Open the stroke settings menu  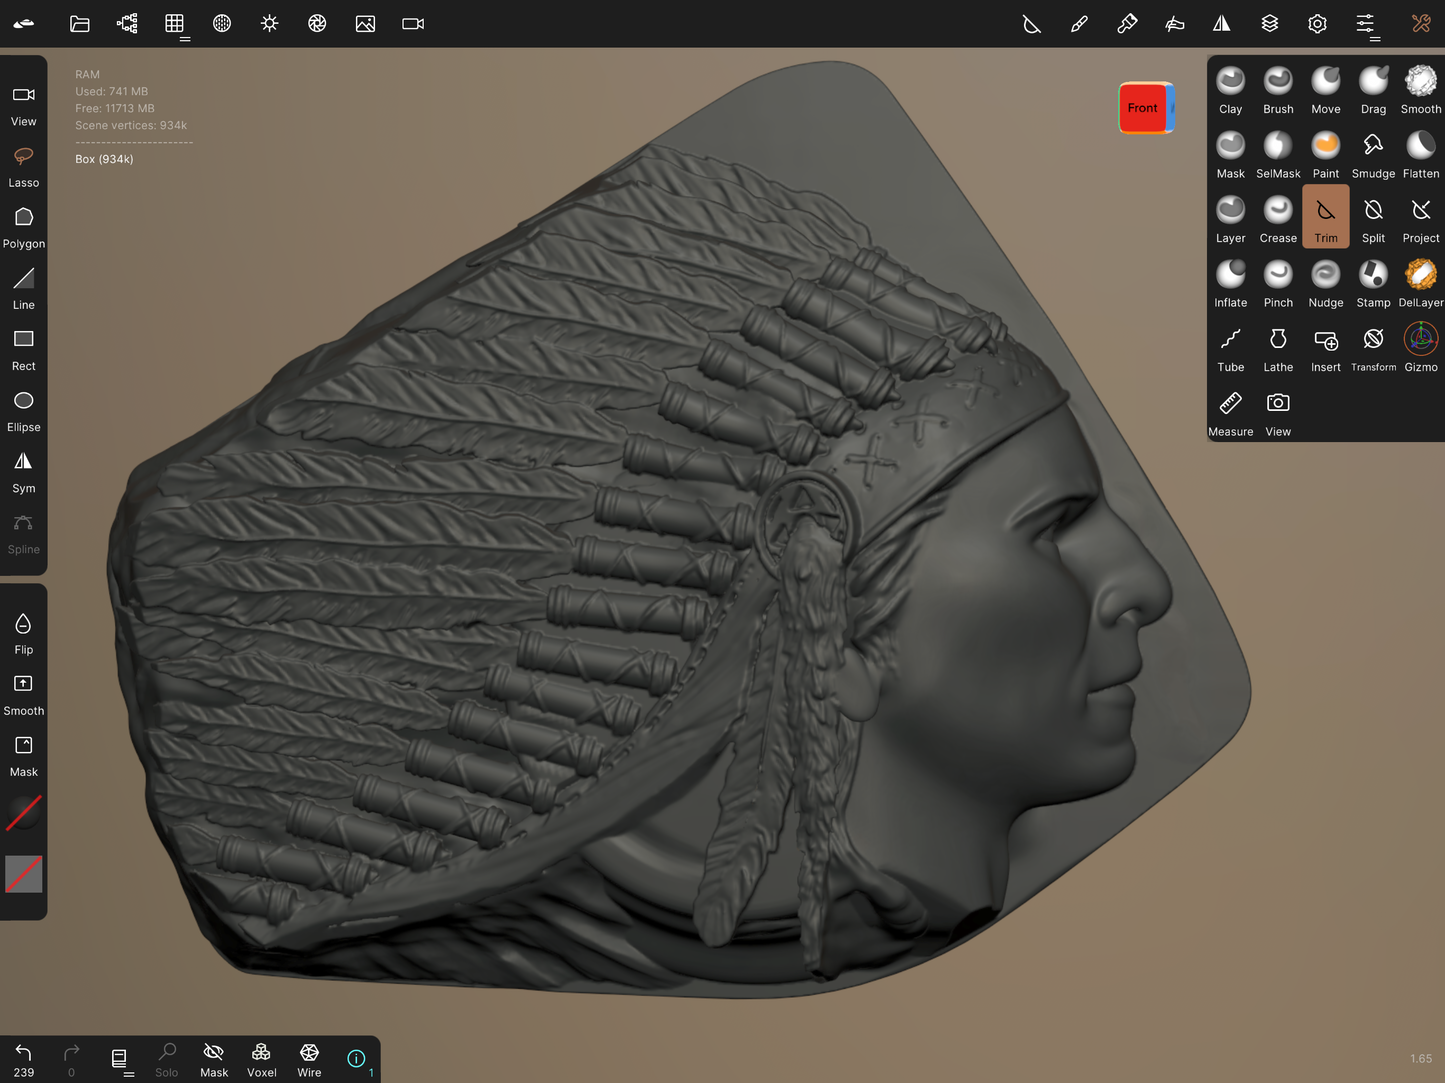pos(1031,24)
